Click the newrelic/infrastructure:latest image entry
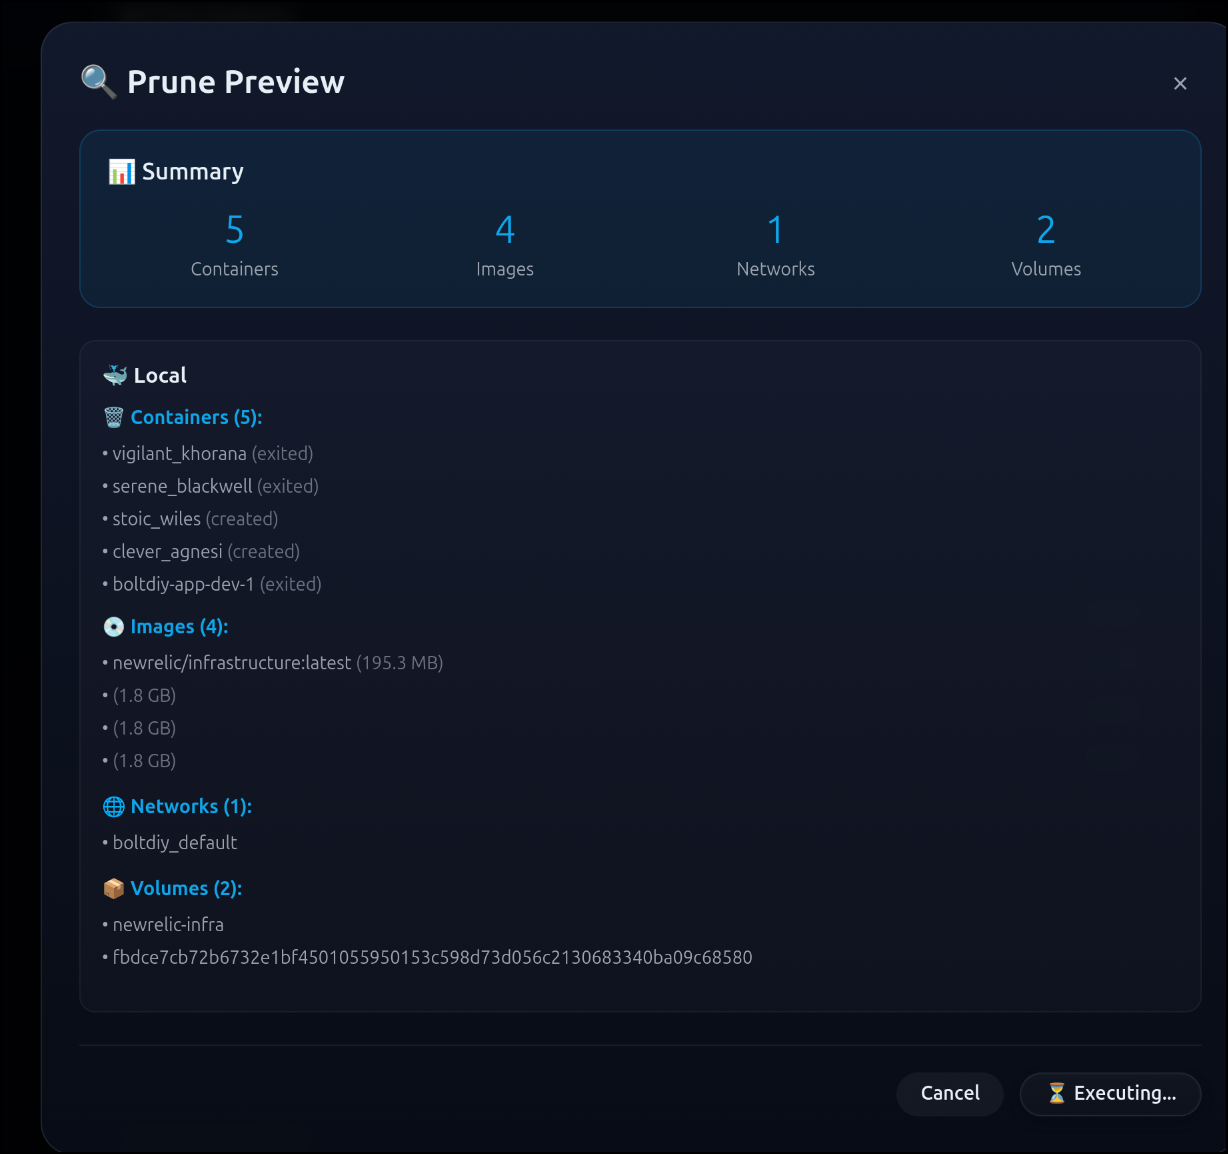The height and width of the screenshot is (1154, 1228). click(x=232, y=663)
